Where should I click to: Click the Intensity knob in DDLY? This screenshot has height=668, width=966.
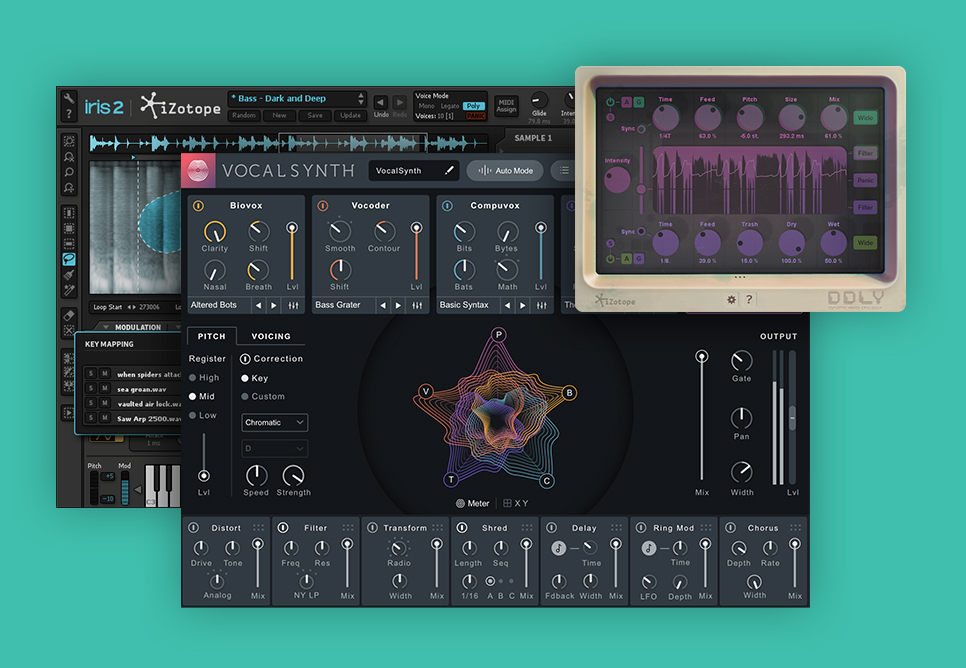(x=617, y=179)
